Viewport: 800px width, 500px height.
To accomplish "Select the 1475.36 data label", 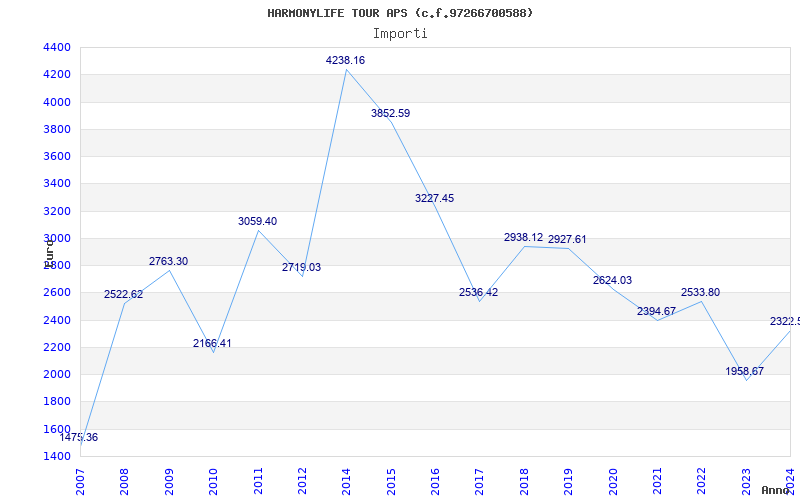I will (79, 437).
